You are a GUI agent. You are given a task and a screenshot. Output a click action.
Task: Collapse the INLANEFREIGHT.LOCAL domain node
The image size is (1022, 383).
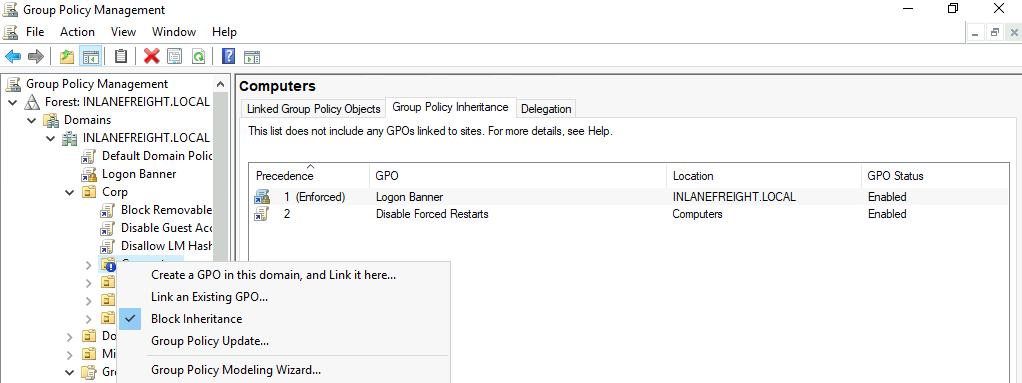tap(50, 139)
